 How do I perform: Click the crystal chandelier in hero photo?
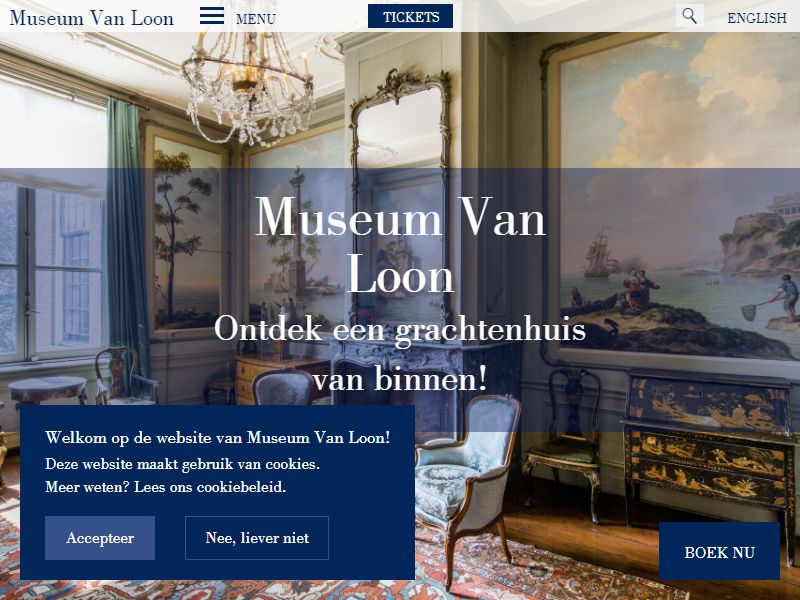pyautogui.click(x=248, y=87)
